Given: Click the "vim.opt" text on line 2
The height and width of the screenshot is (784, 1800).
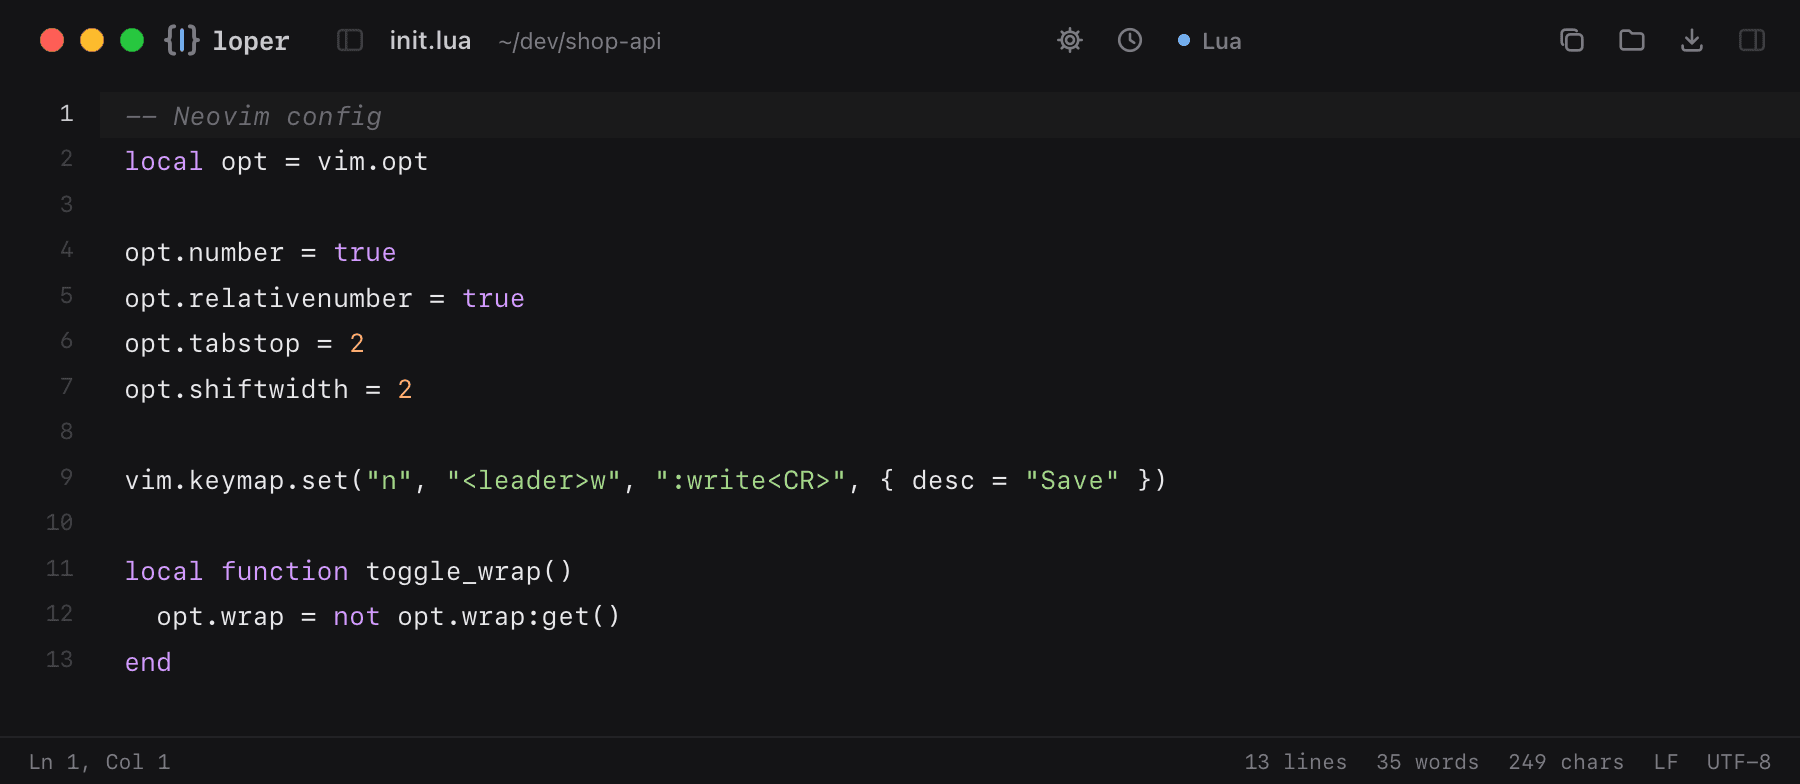Looking at the screenshot, I should (x=373, y=161).
